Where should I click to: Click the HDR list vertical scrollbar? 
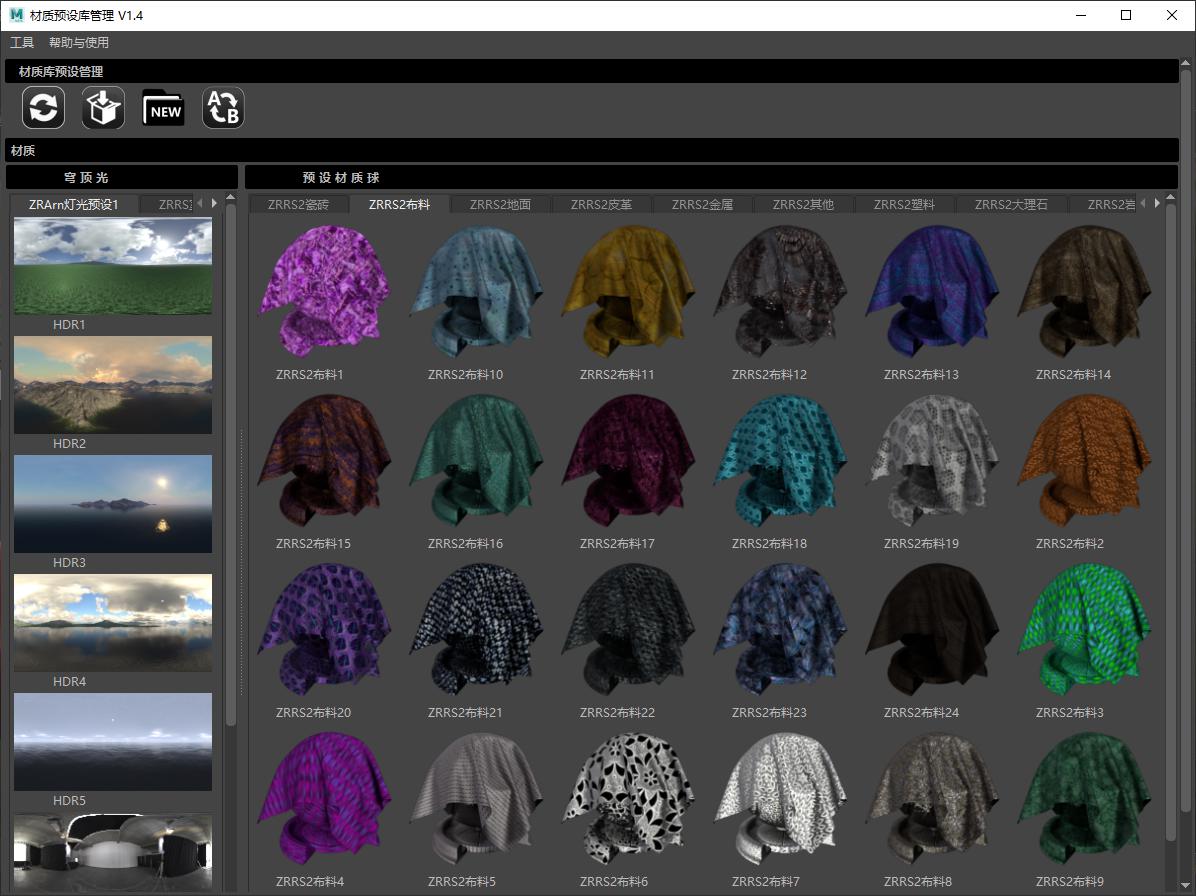pyautogui.click(x=231, y=460)
